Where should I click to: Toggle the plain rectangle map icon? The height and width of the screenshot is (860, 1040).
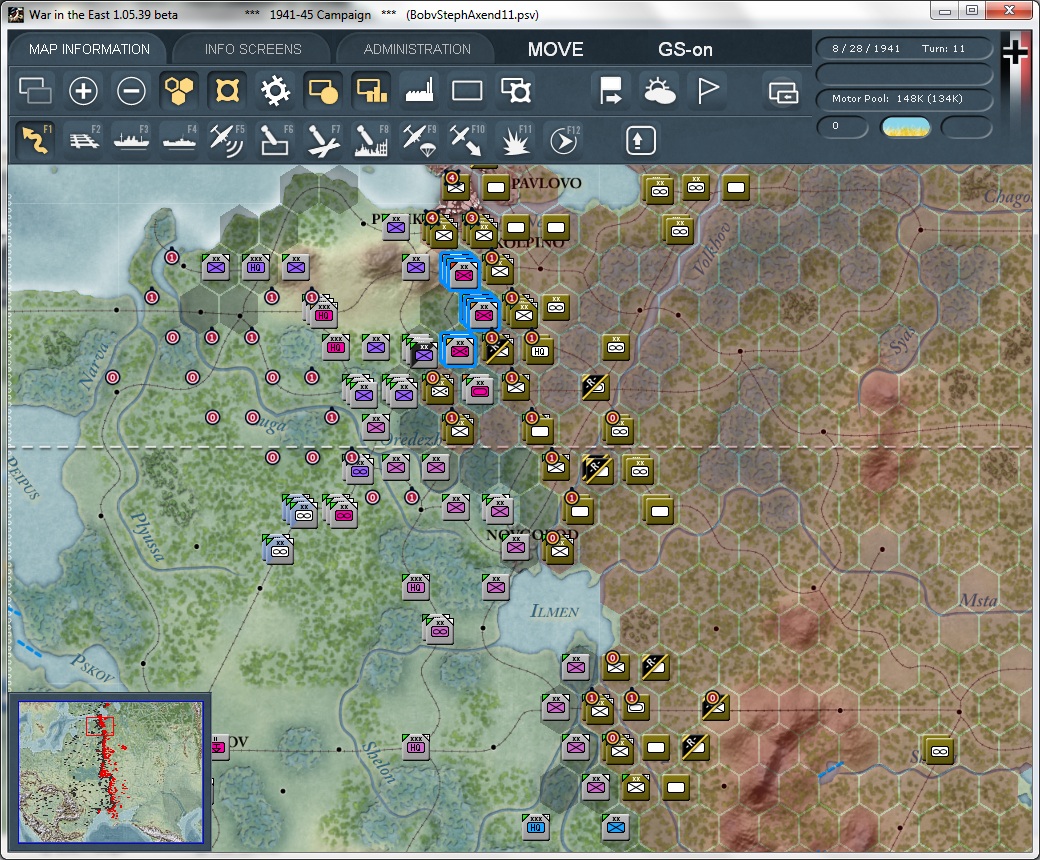(x=467, y=90)
